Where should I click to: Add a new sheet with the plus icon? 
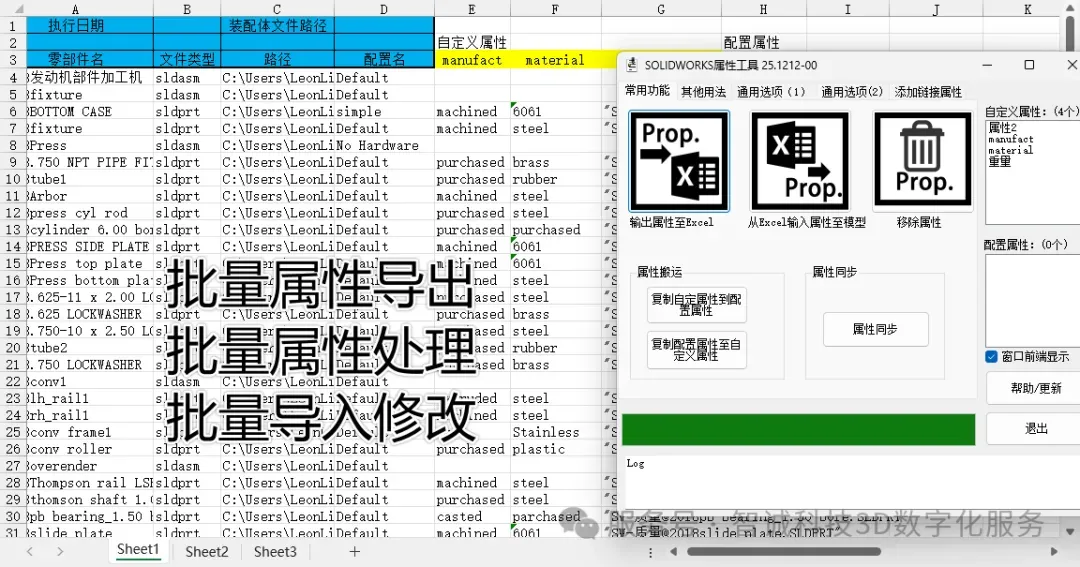(354, 551)
